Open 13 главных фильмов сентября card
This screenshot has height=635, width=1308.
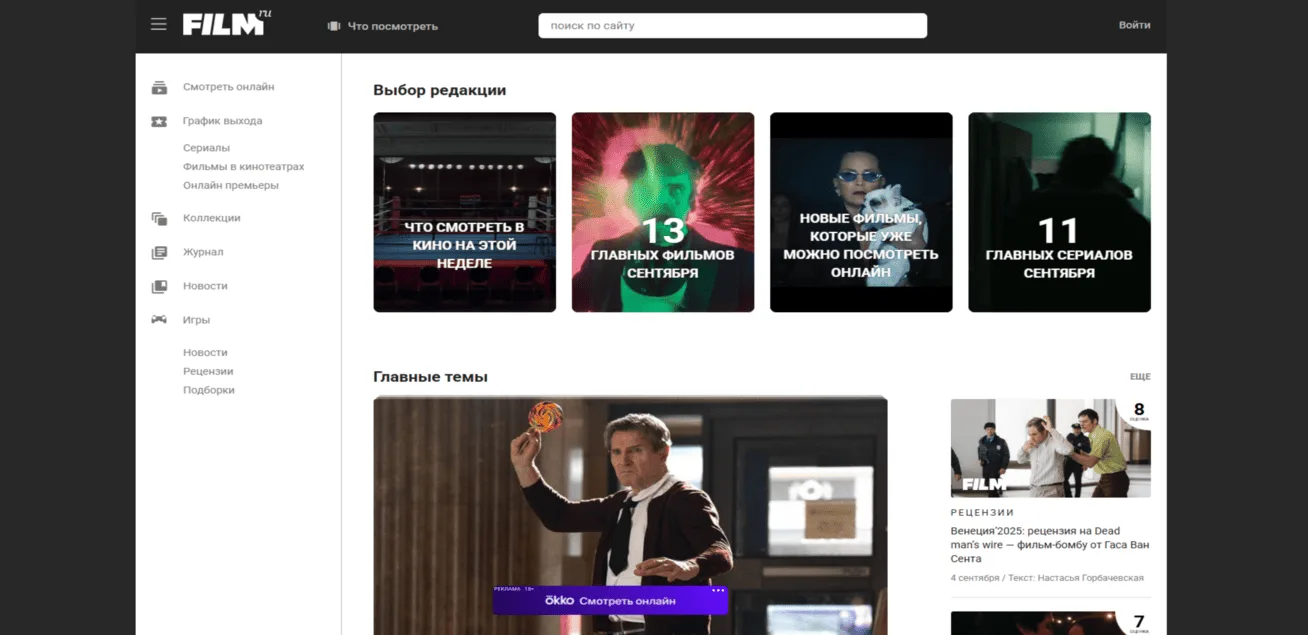point(662,212)
